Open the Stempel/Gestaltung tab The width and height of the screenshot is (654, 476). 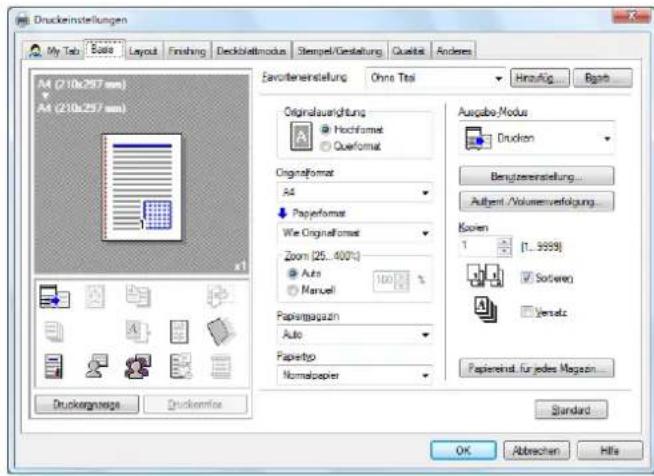click(x=340, y=51)
